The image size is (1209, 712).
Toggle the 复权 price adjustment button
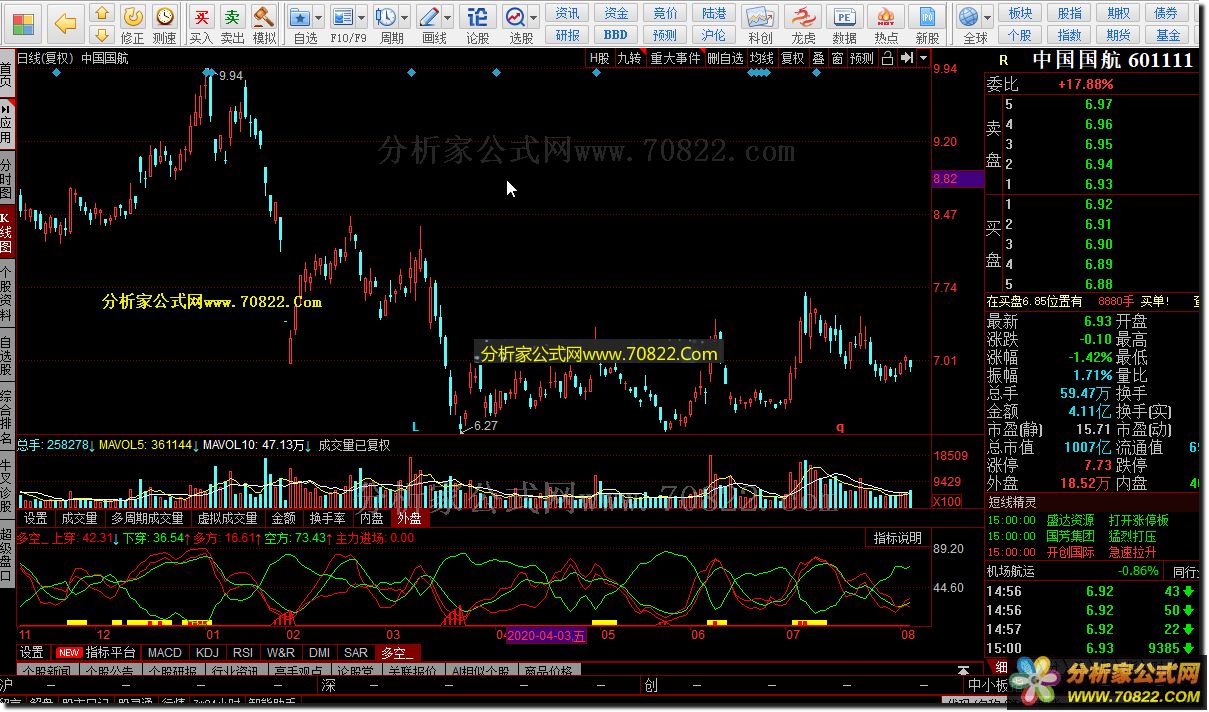click(792, 58)
